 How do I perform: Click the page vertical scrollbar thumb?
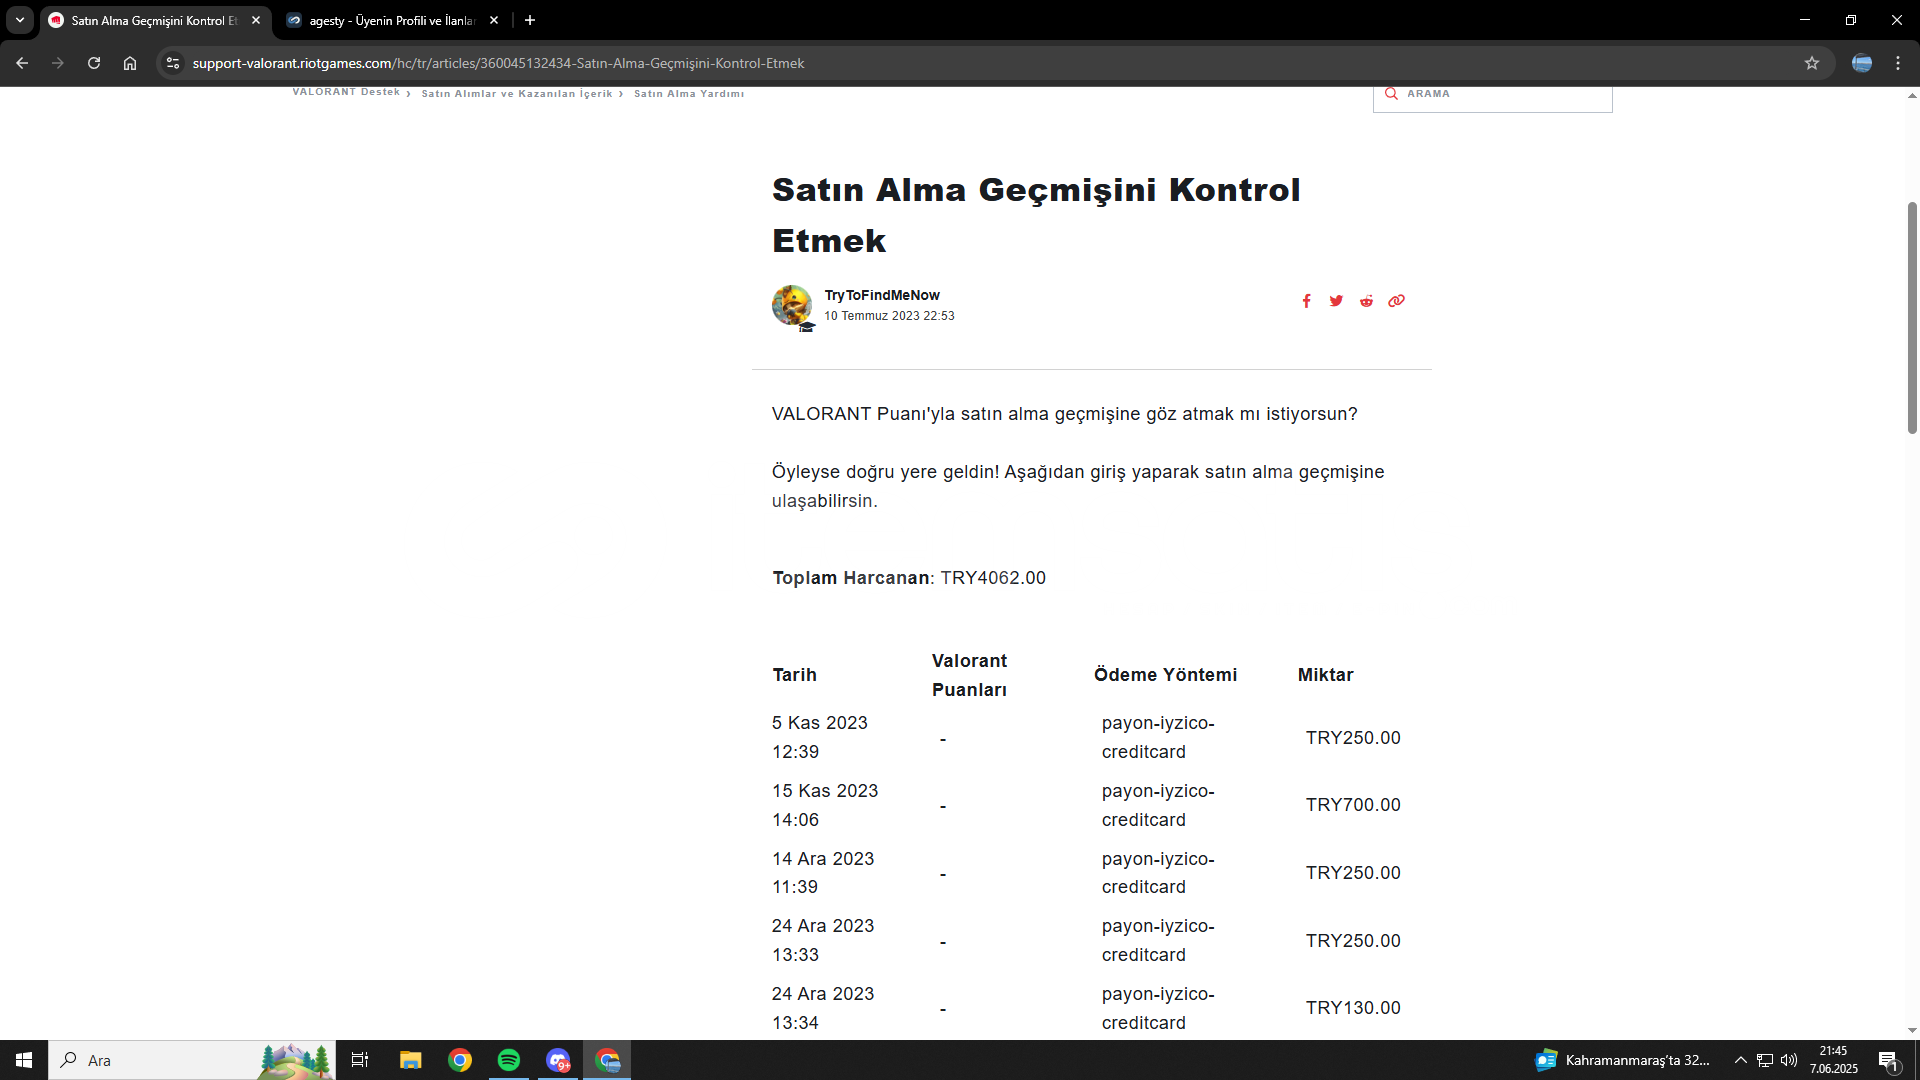[x=1912, y=318]
